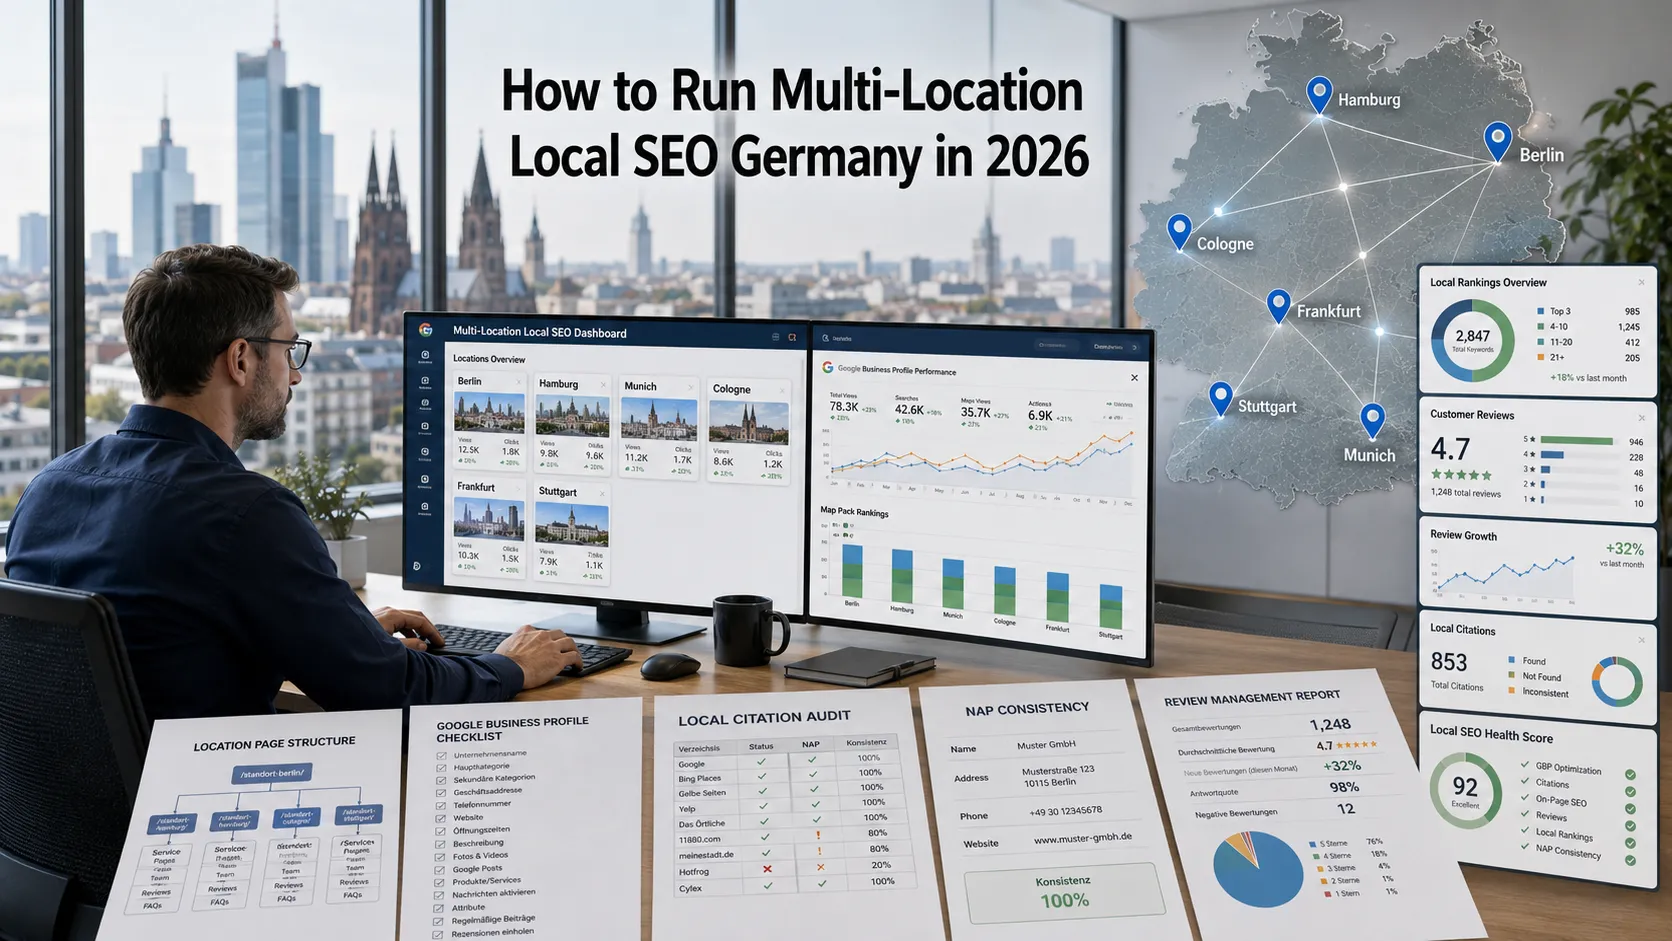1672x941 pixels.
Task: Click the 78.3K Total Views value
Action: 844,407
